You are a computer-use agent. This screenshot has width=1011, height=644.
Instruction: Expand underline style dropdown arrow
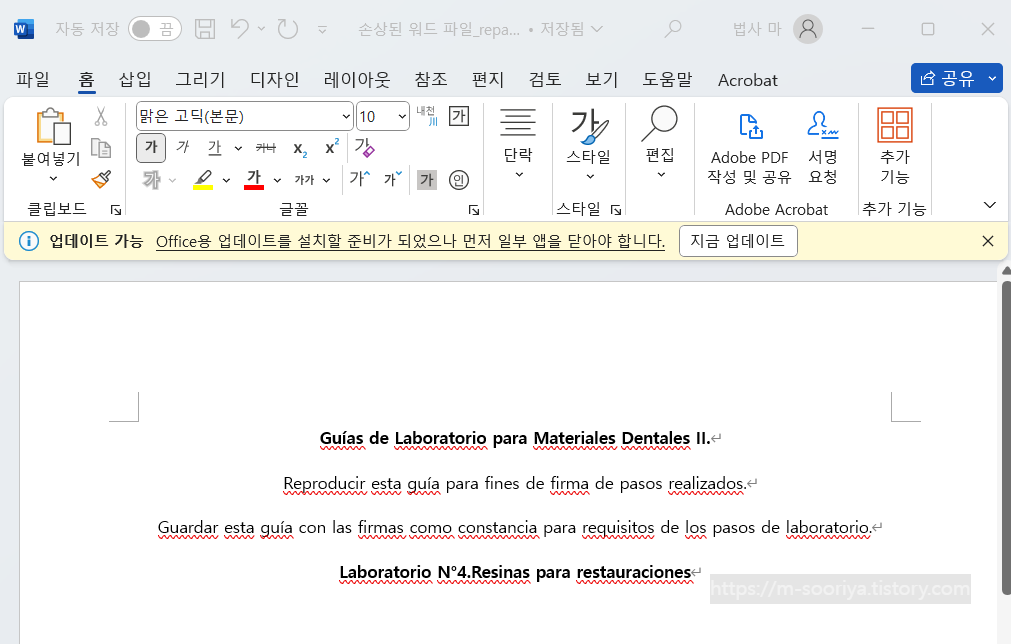click(238, 148)
